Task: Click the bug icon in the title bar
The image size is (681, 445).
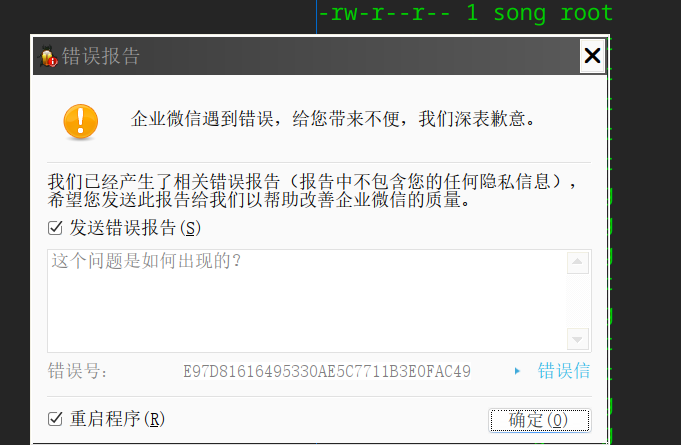Action: pos(49,56)
